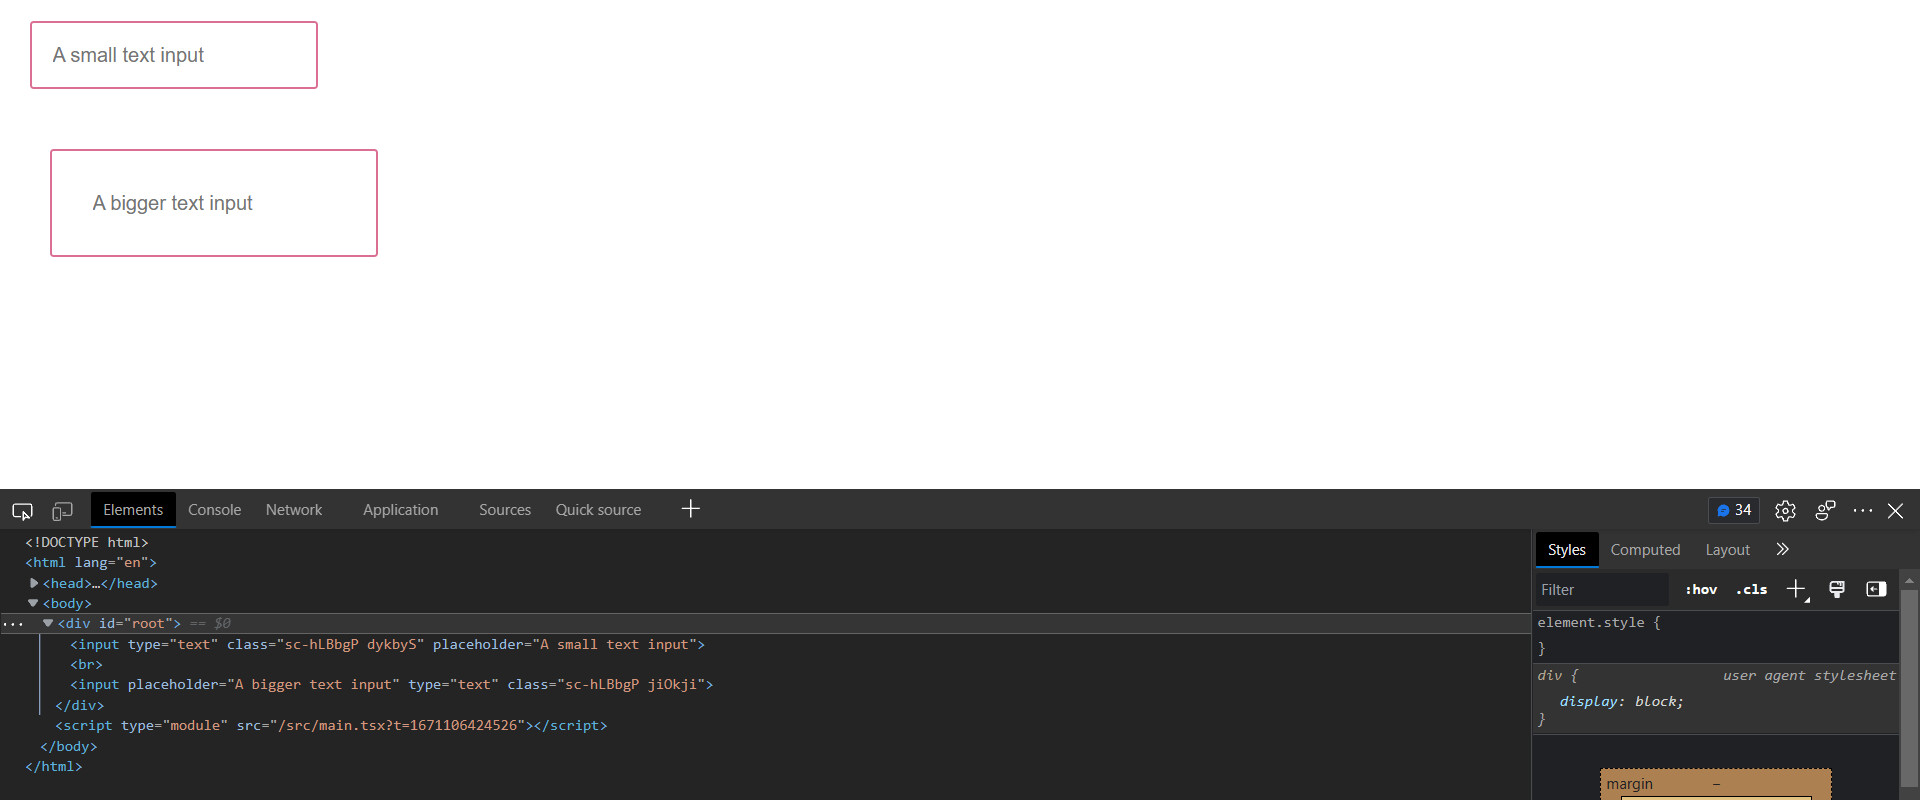Click the Filter styles input field
1920x800 pixels.
coord(1602,590)
